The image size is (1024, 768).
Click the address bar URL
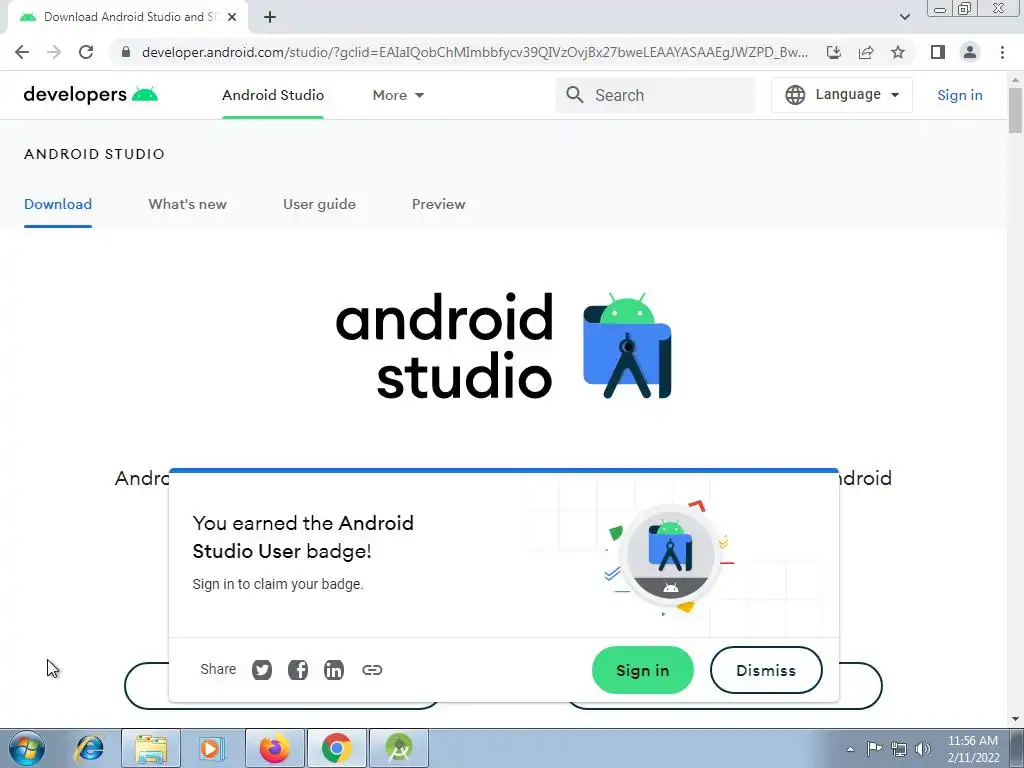click(475, 52)
